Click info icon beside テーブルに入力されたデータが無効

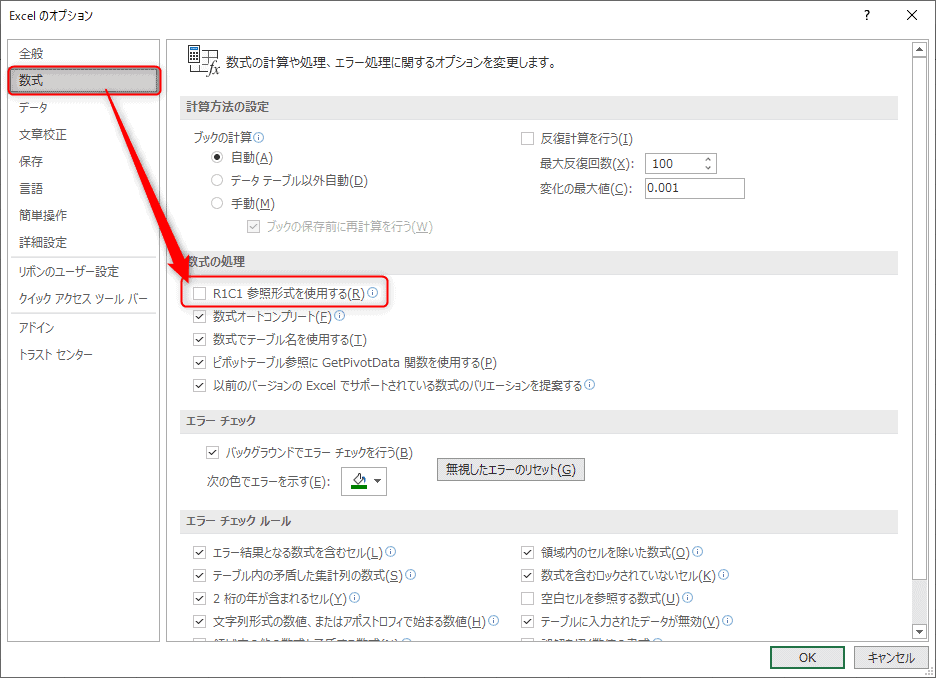point(728,621)
